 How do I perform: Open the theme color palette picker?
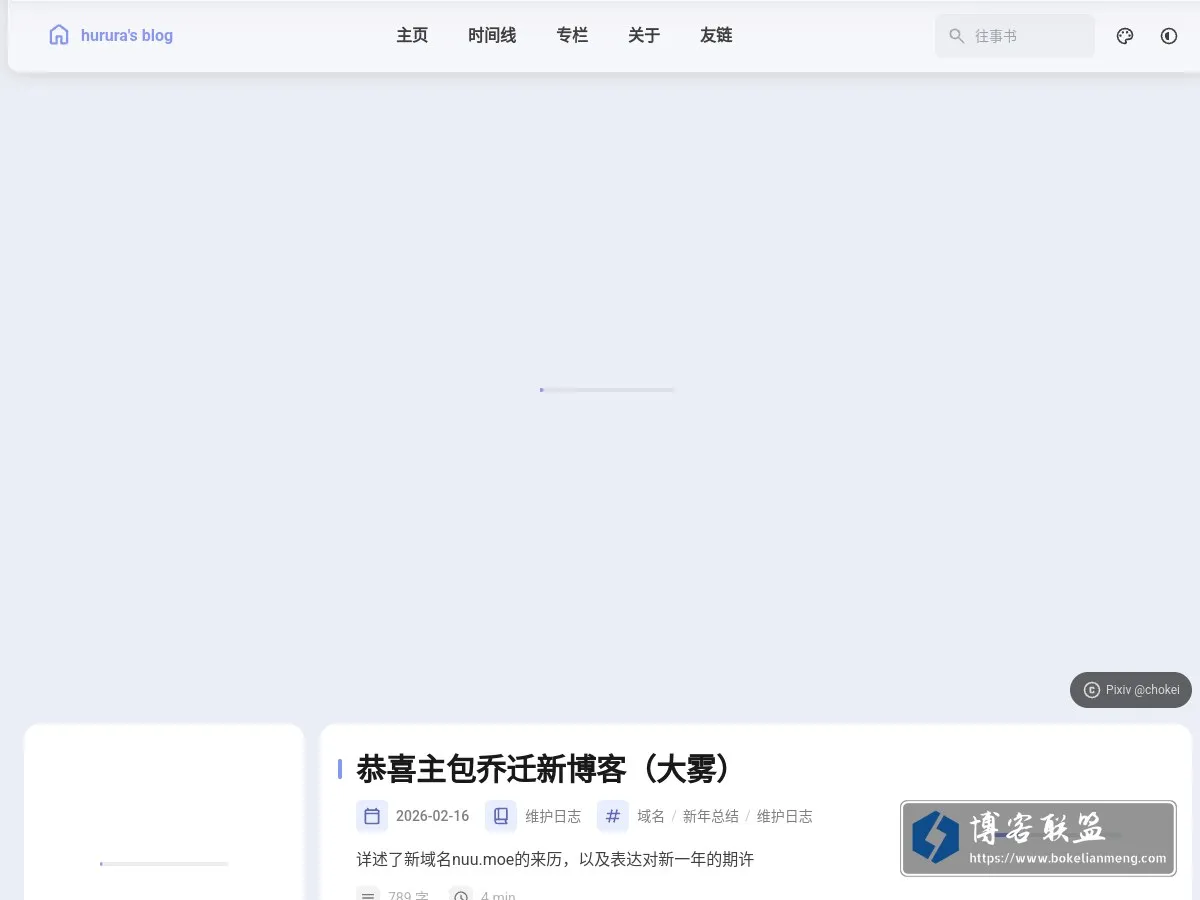click(1125, 36)
